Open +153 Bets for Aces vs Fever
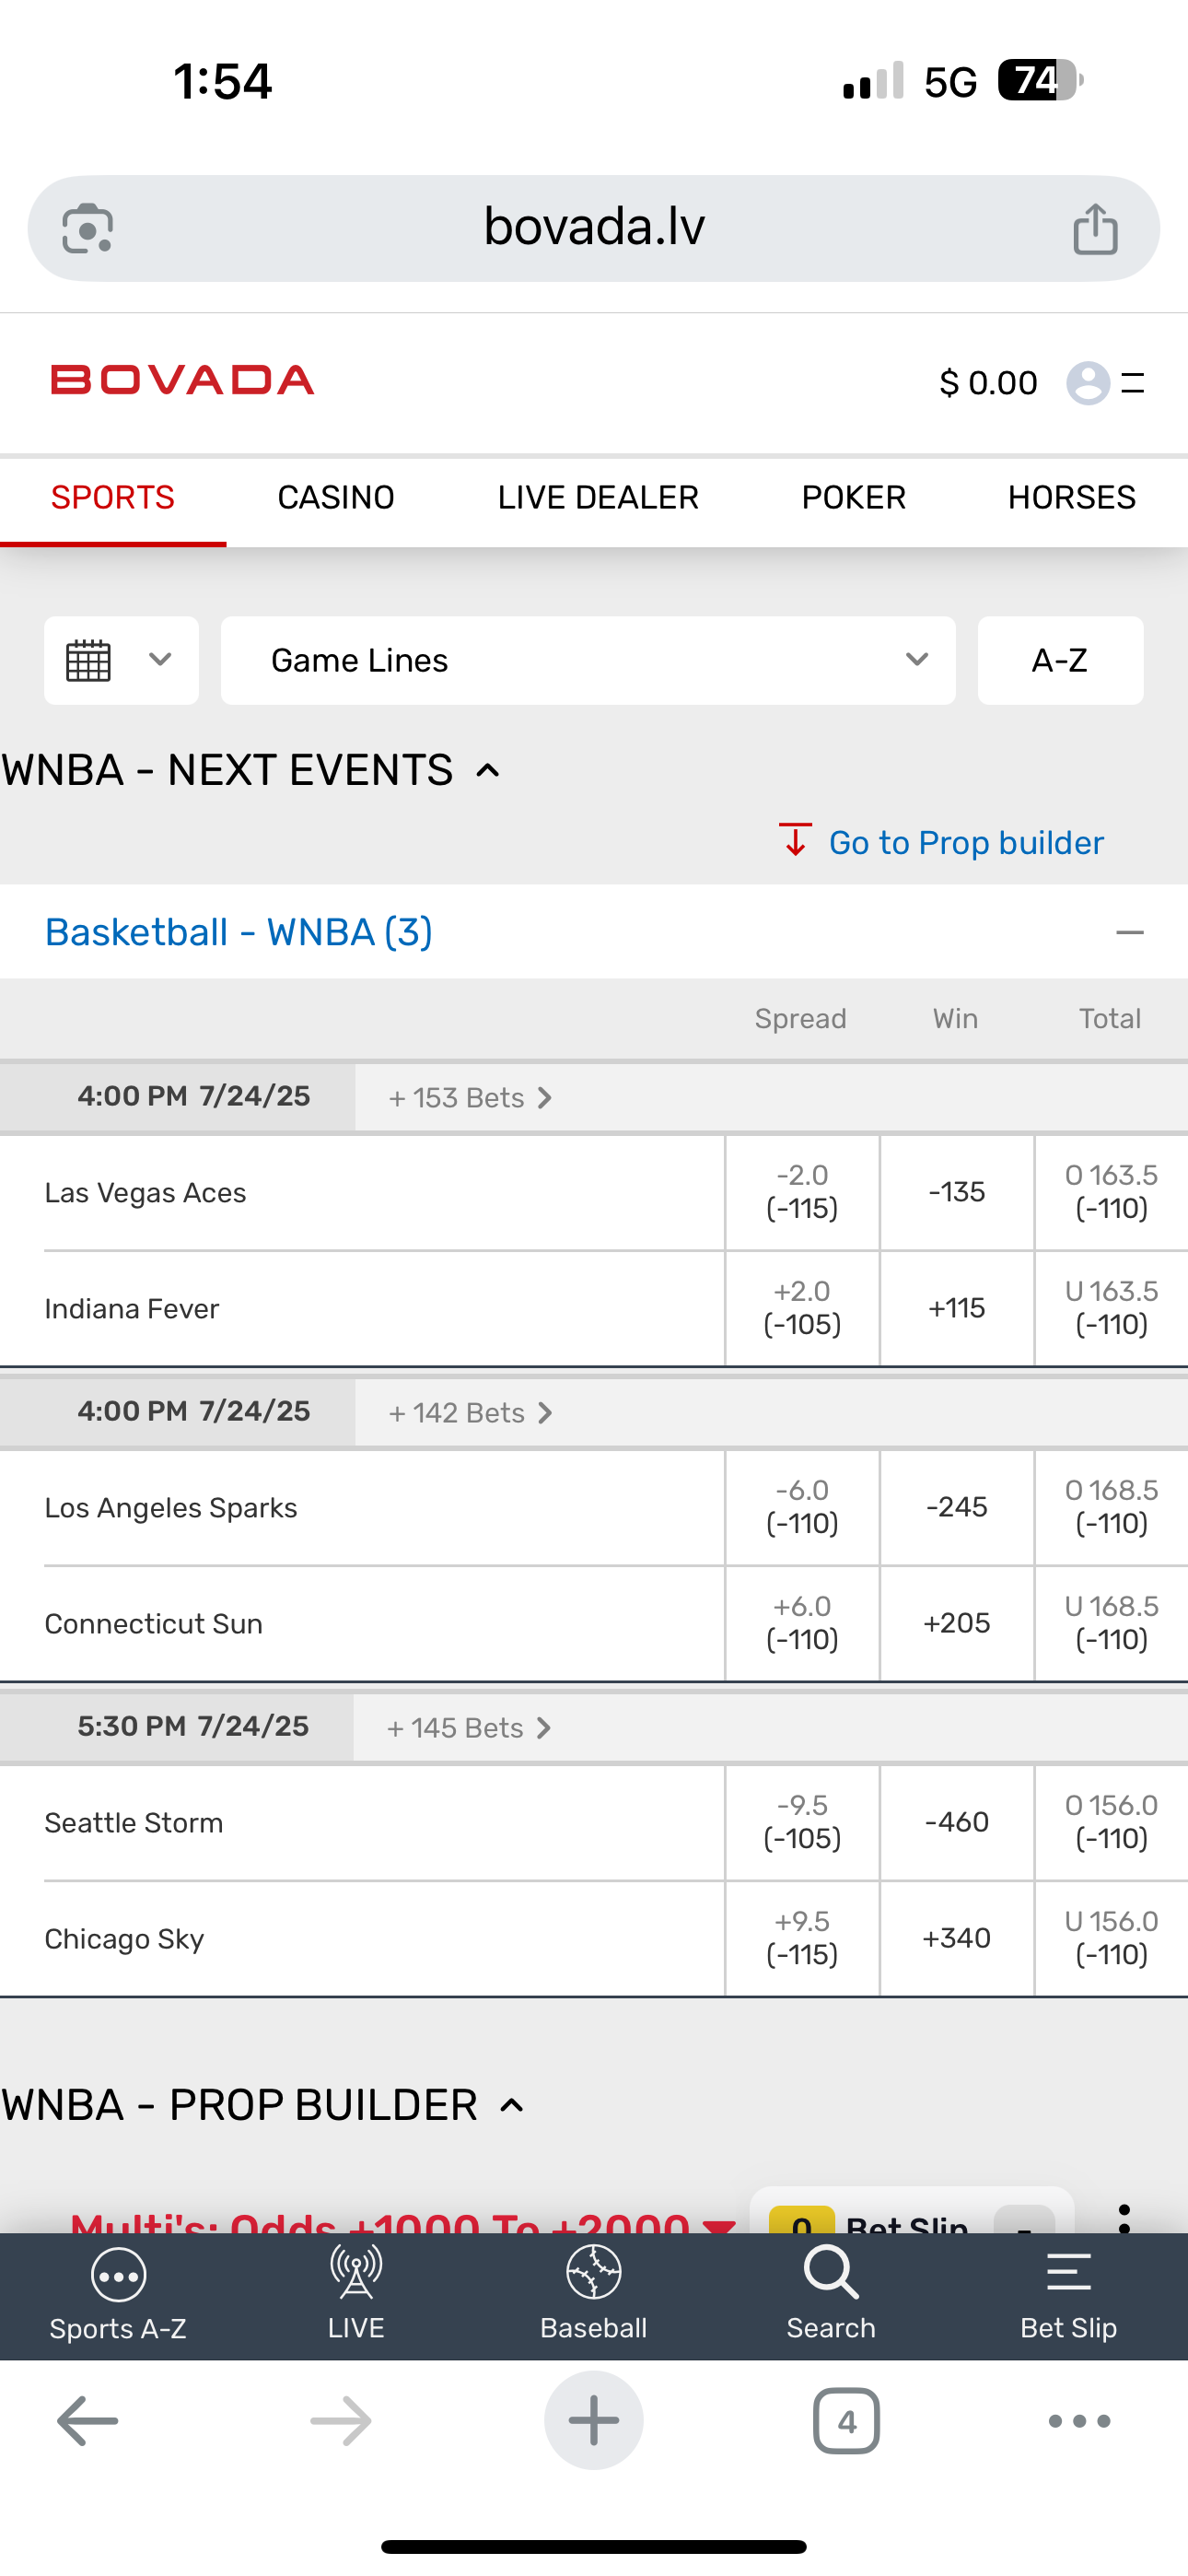1188x2576 pixels. 470,1098
